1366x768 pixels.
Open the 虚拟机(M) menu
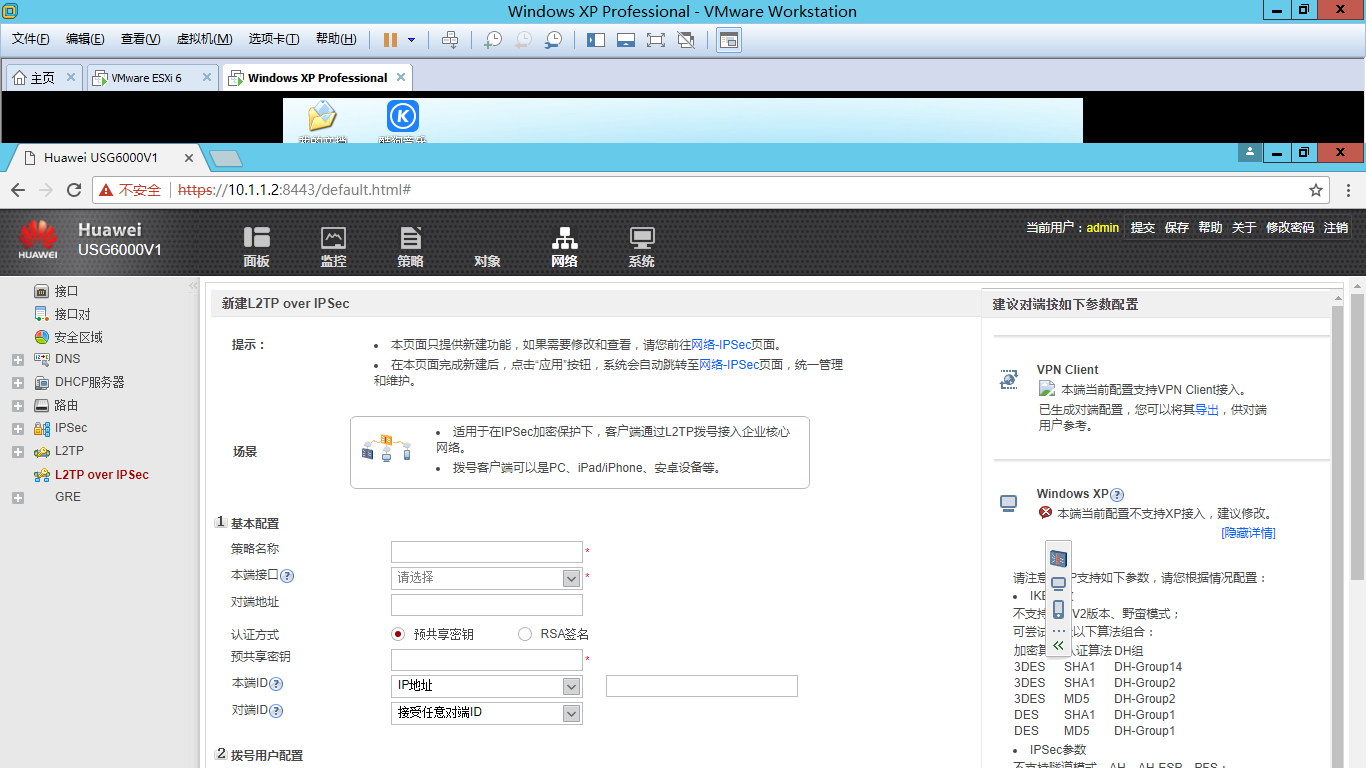[204, 39]
